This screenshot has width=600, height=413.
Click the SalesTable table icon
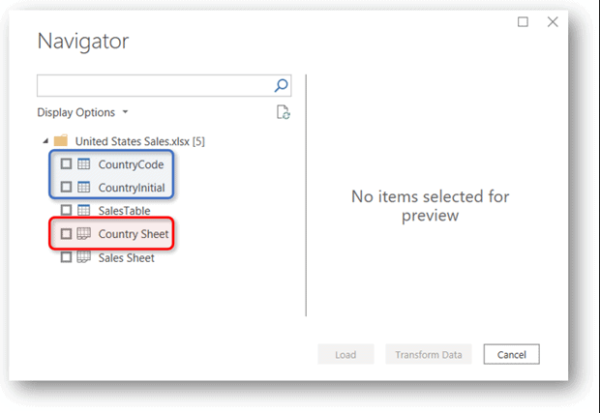click(x=84, y=210)
